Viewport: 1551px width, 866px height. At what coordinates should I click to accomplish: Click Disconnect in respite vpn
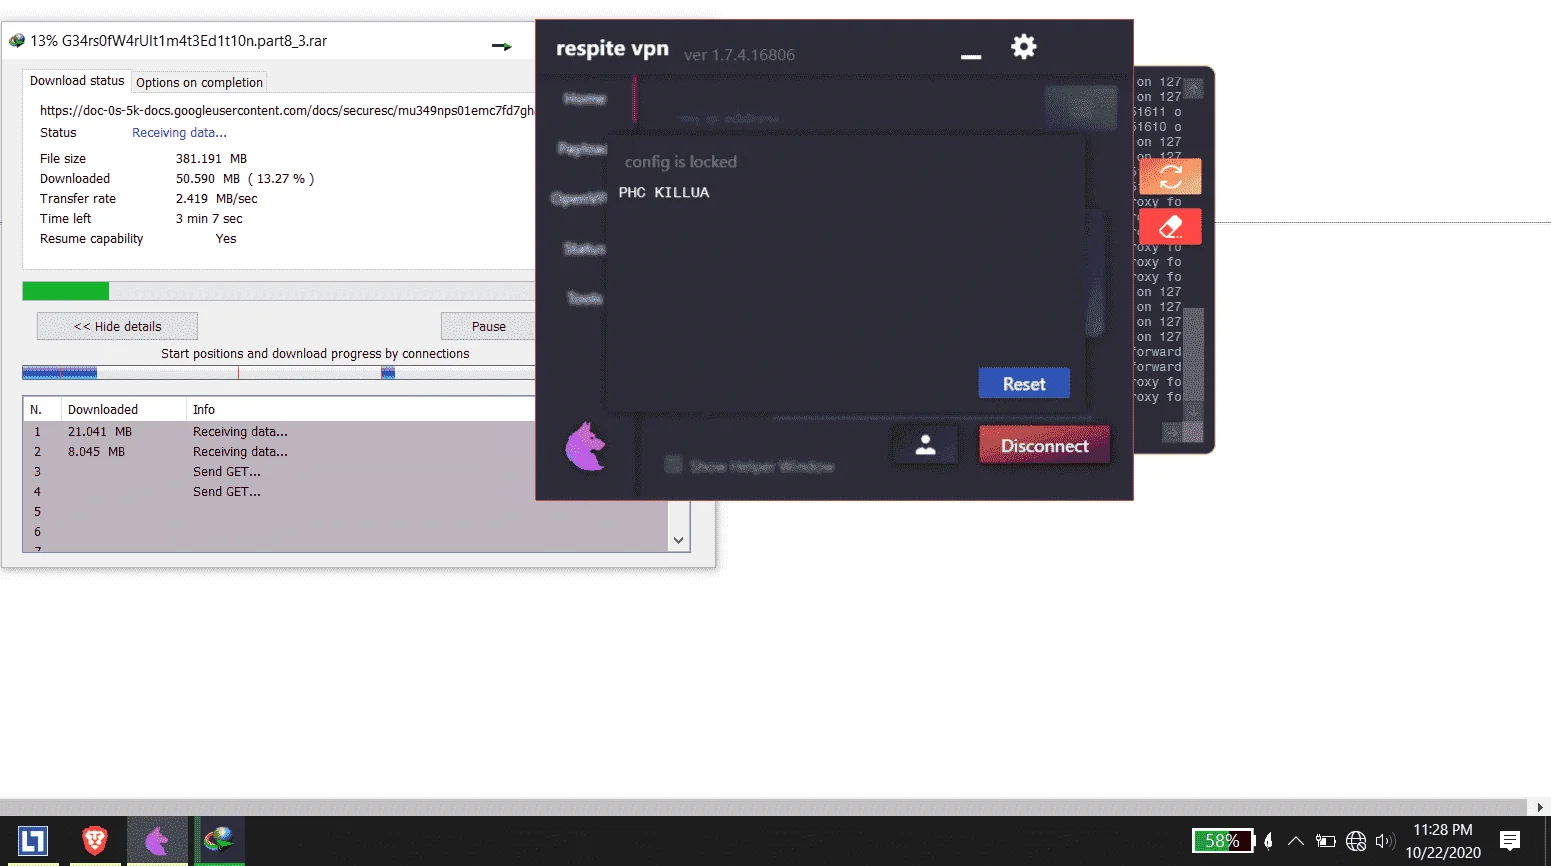pyautogui.click(x=1044, y=445)
